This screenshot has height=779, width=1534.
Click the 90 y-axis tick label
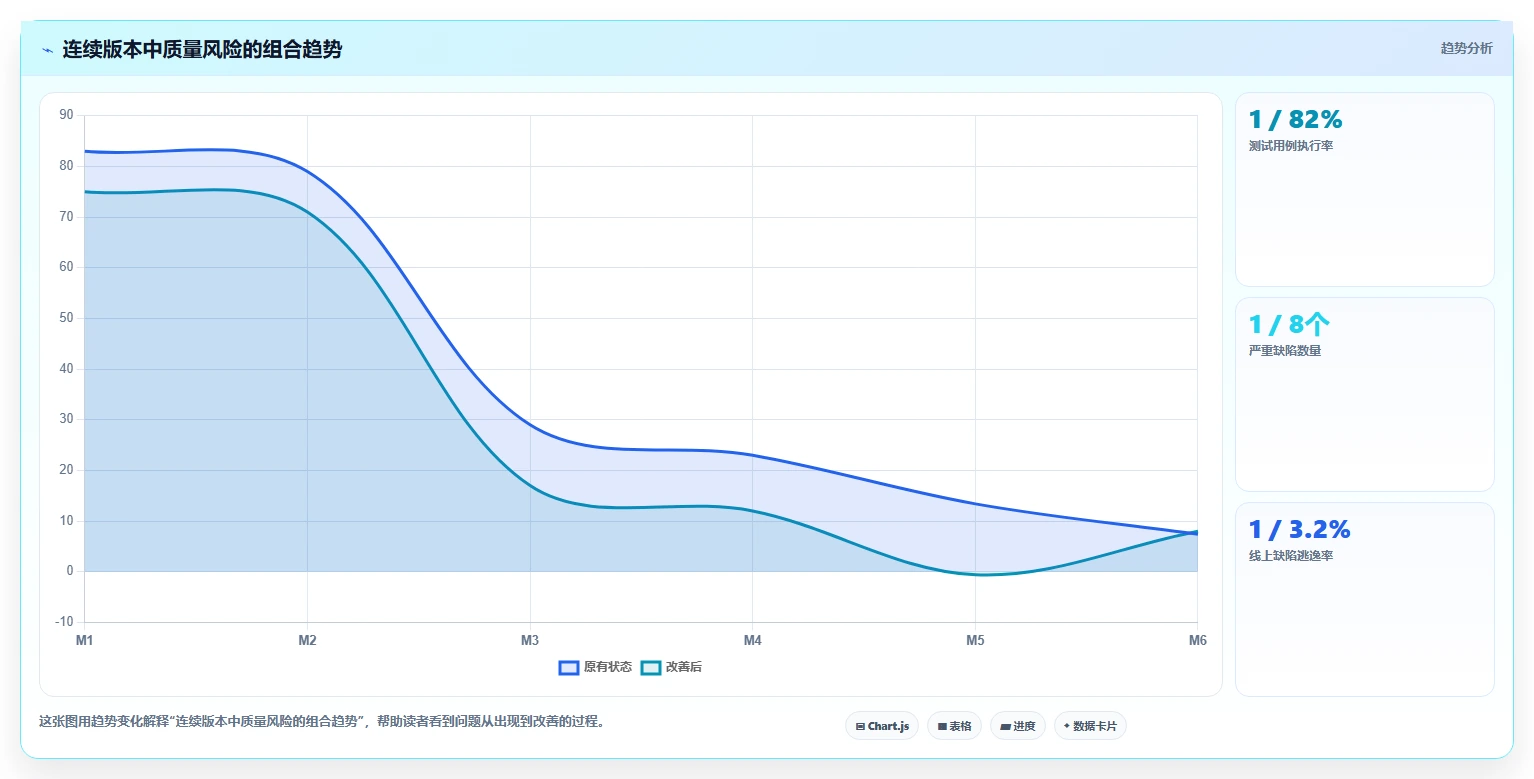(67, 115)
